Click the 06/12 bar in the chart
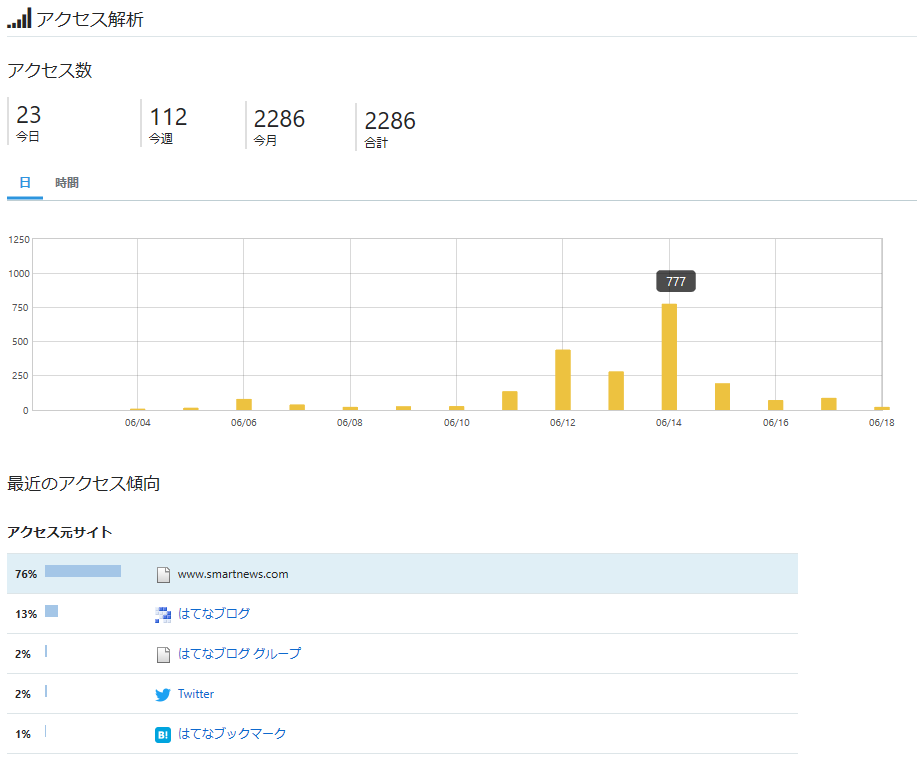The width and height of the screenshot is (917, 773). [563, 379]
